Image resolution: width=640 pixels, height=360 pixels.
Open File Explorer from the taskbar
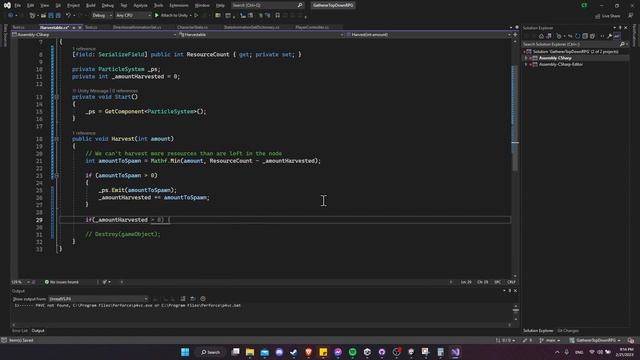(x=250, y=352)
